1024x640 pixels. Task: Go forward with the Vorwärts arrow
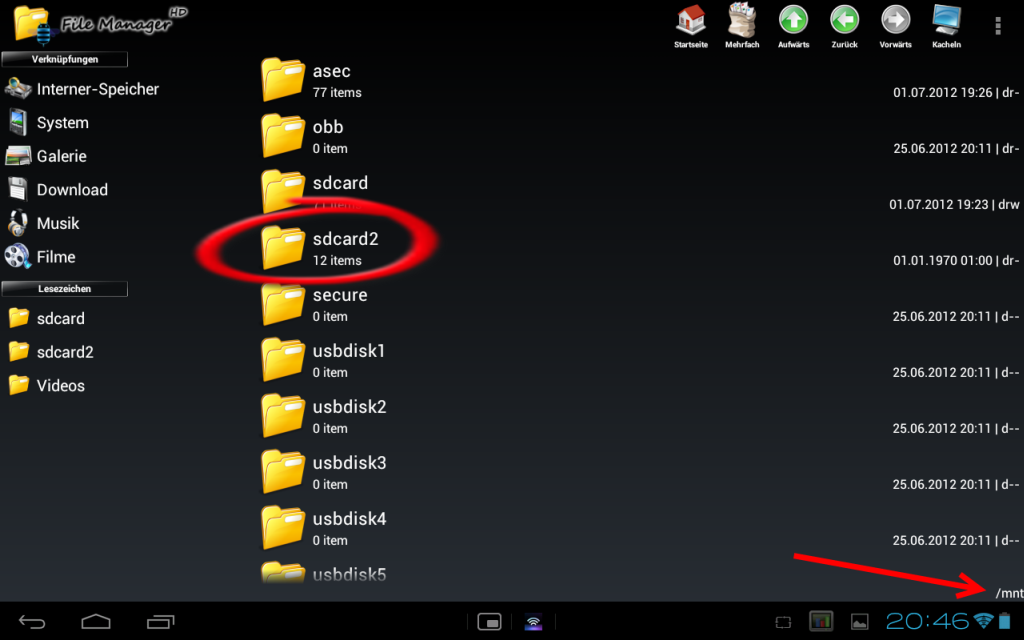pyautogui.click(x=895, y=25)
